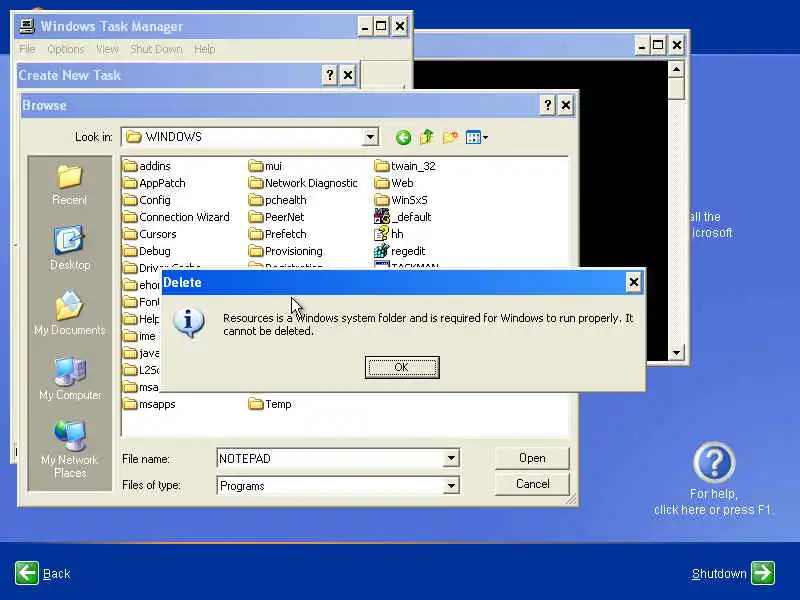The image size is (800, 600).
Task: Open View menu in Task Manager
Action: (x=107, y=49)
